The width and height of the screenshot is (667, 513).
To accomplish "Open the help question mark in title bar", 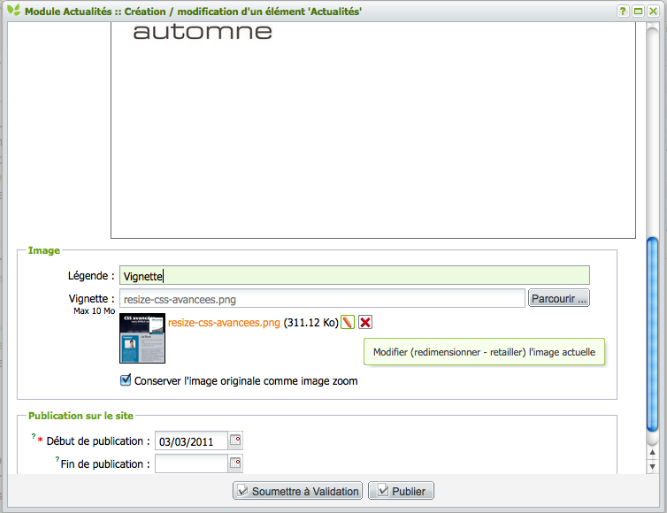I will pos(622,10).
